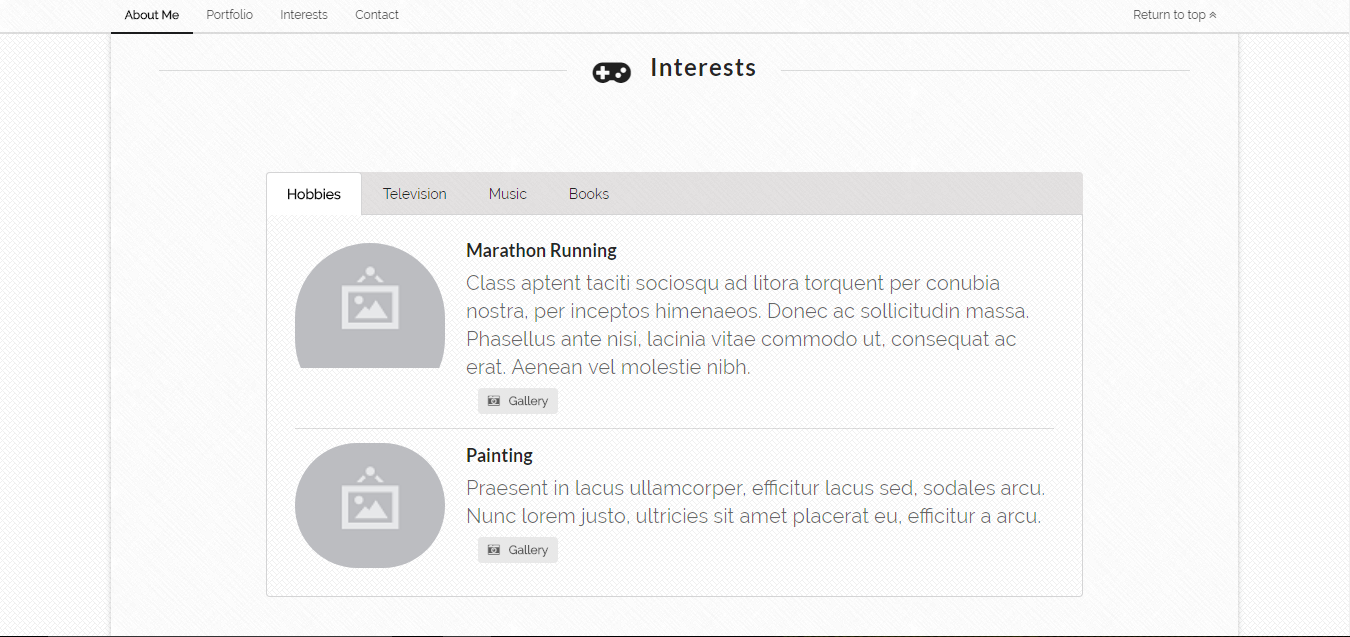Click the camera icon on Marathon Running's Gallery button
Screen dimensions: 1350x637
pyautogui.click(x=493, y=400)
